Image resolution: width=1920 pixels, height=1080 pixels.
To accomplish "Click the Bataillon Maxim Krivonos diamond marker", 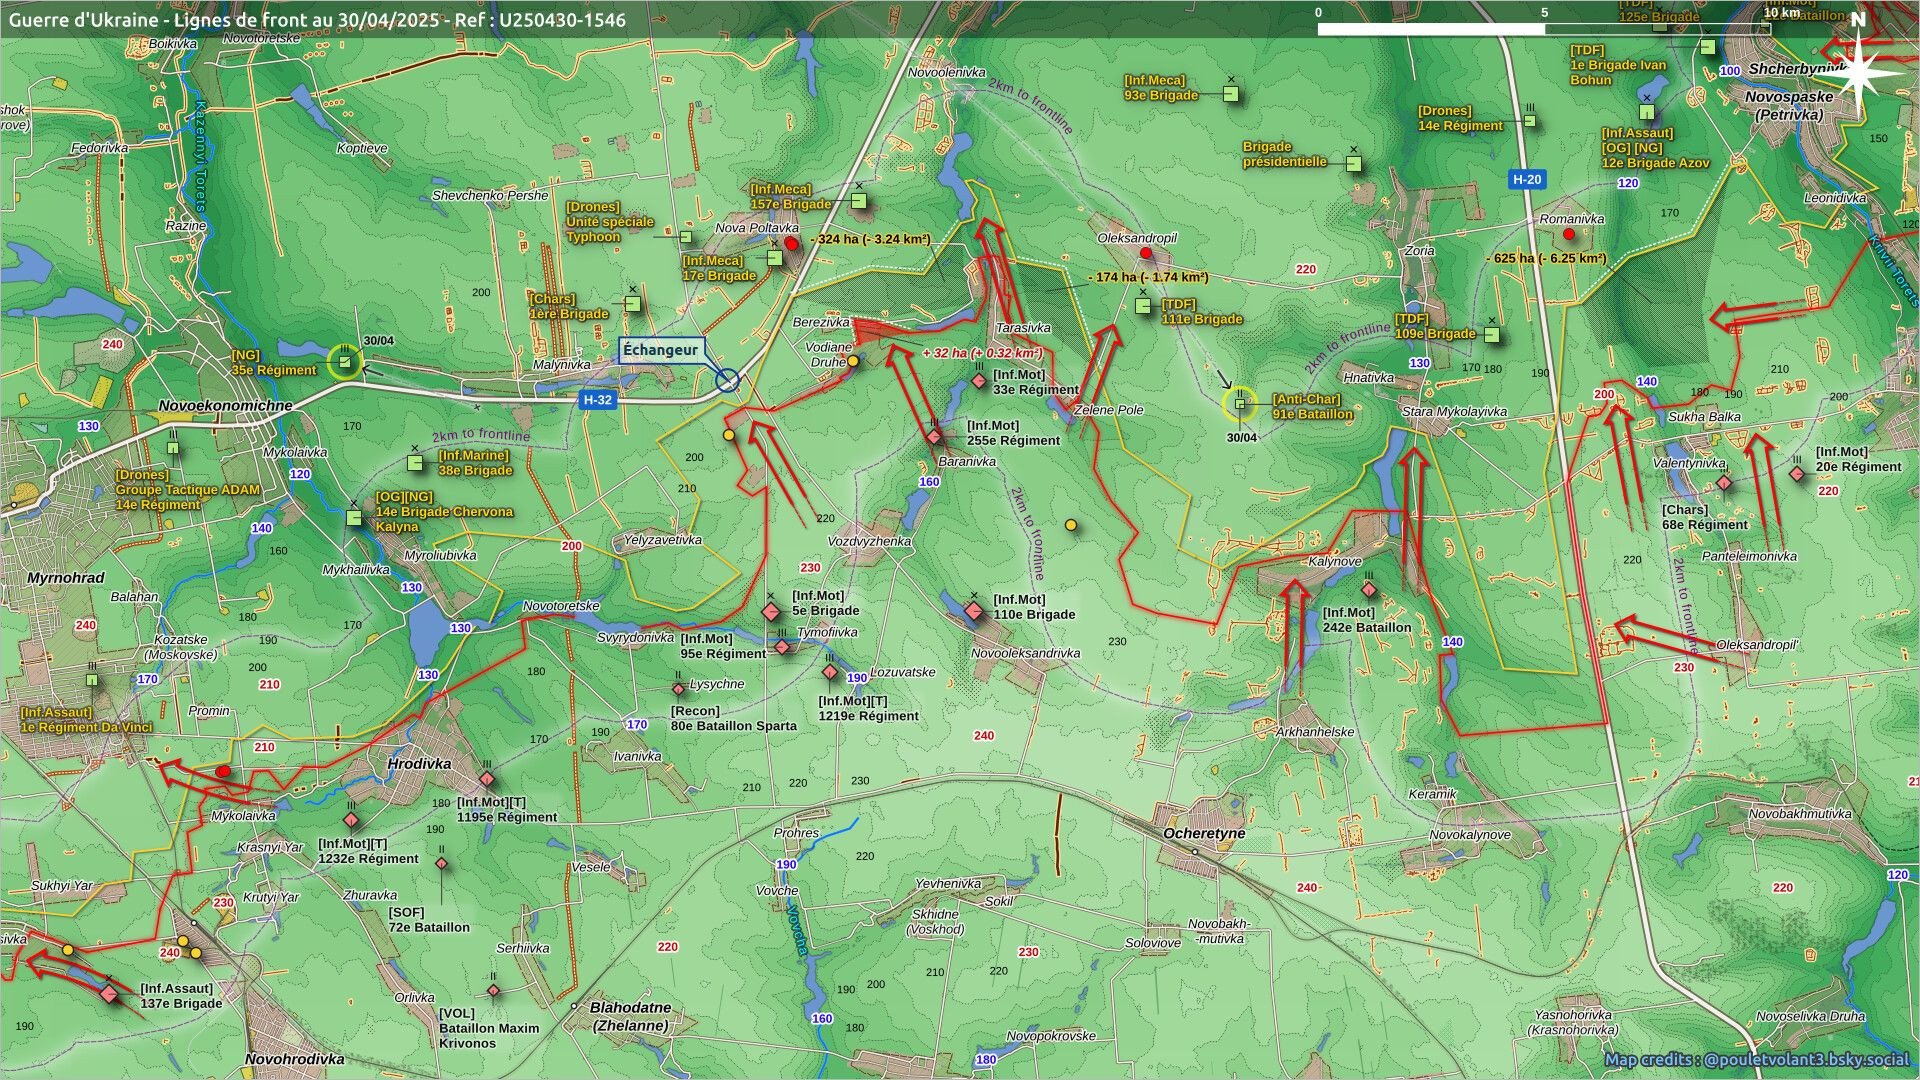I will 493,991.
